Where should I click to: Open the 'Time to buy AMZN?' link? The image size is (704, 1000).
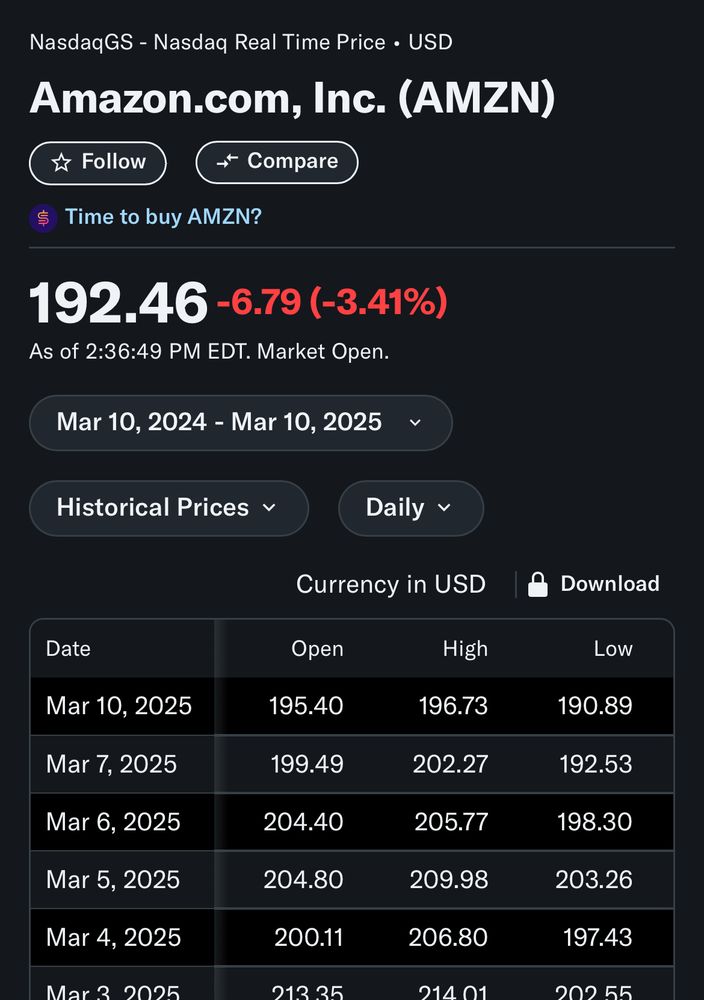[163, 217]
